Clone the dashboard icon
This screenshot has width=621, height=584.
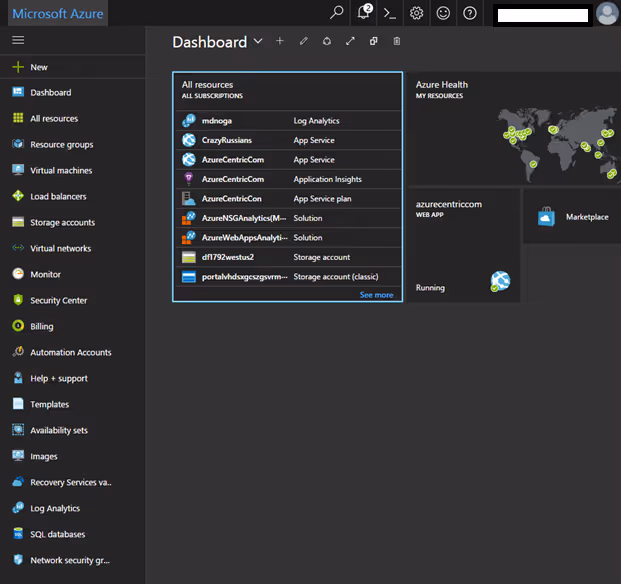(x=373, y=41)
